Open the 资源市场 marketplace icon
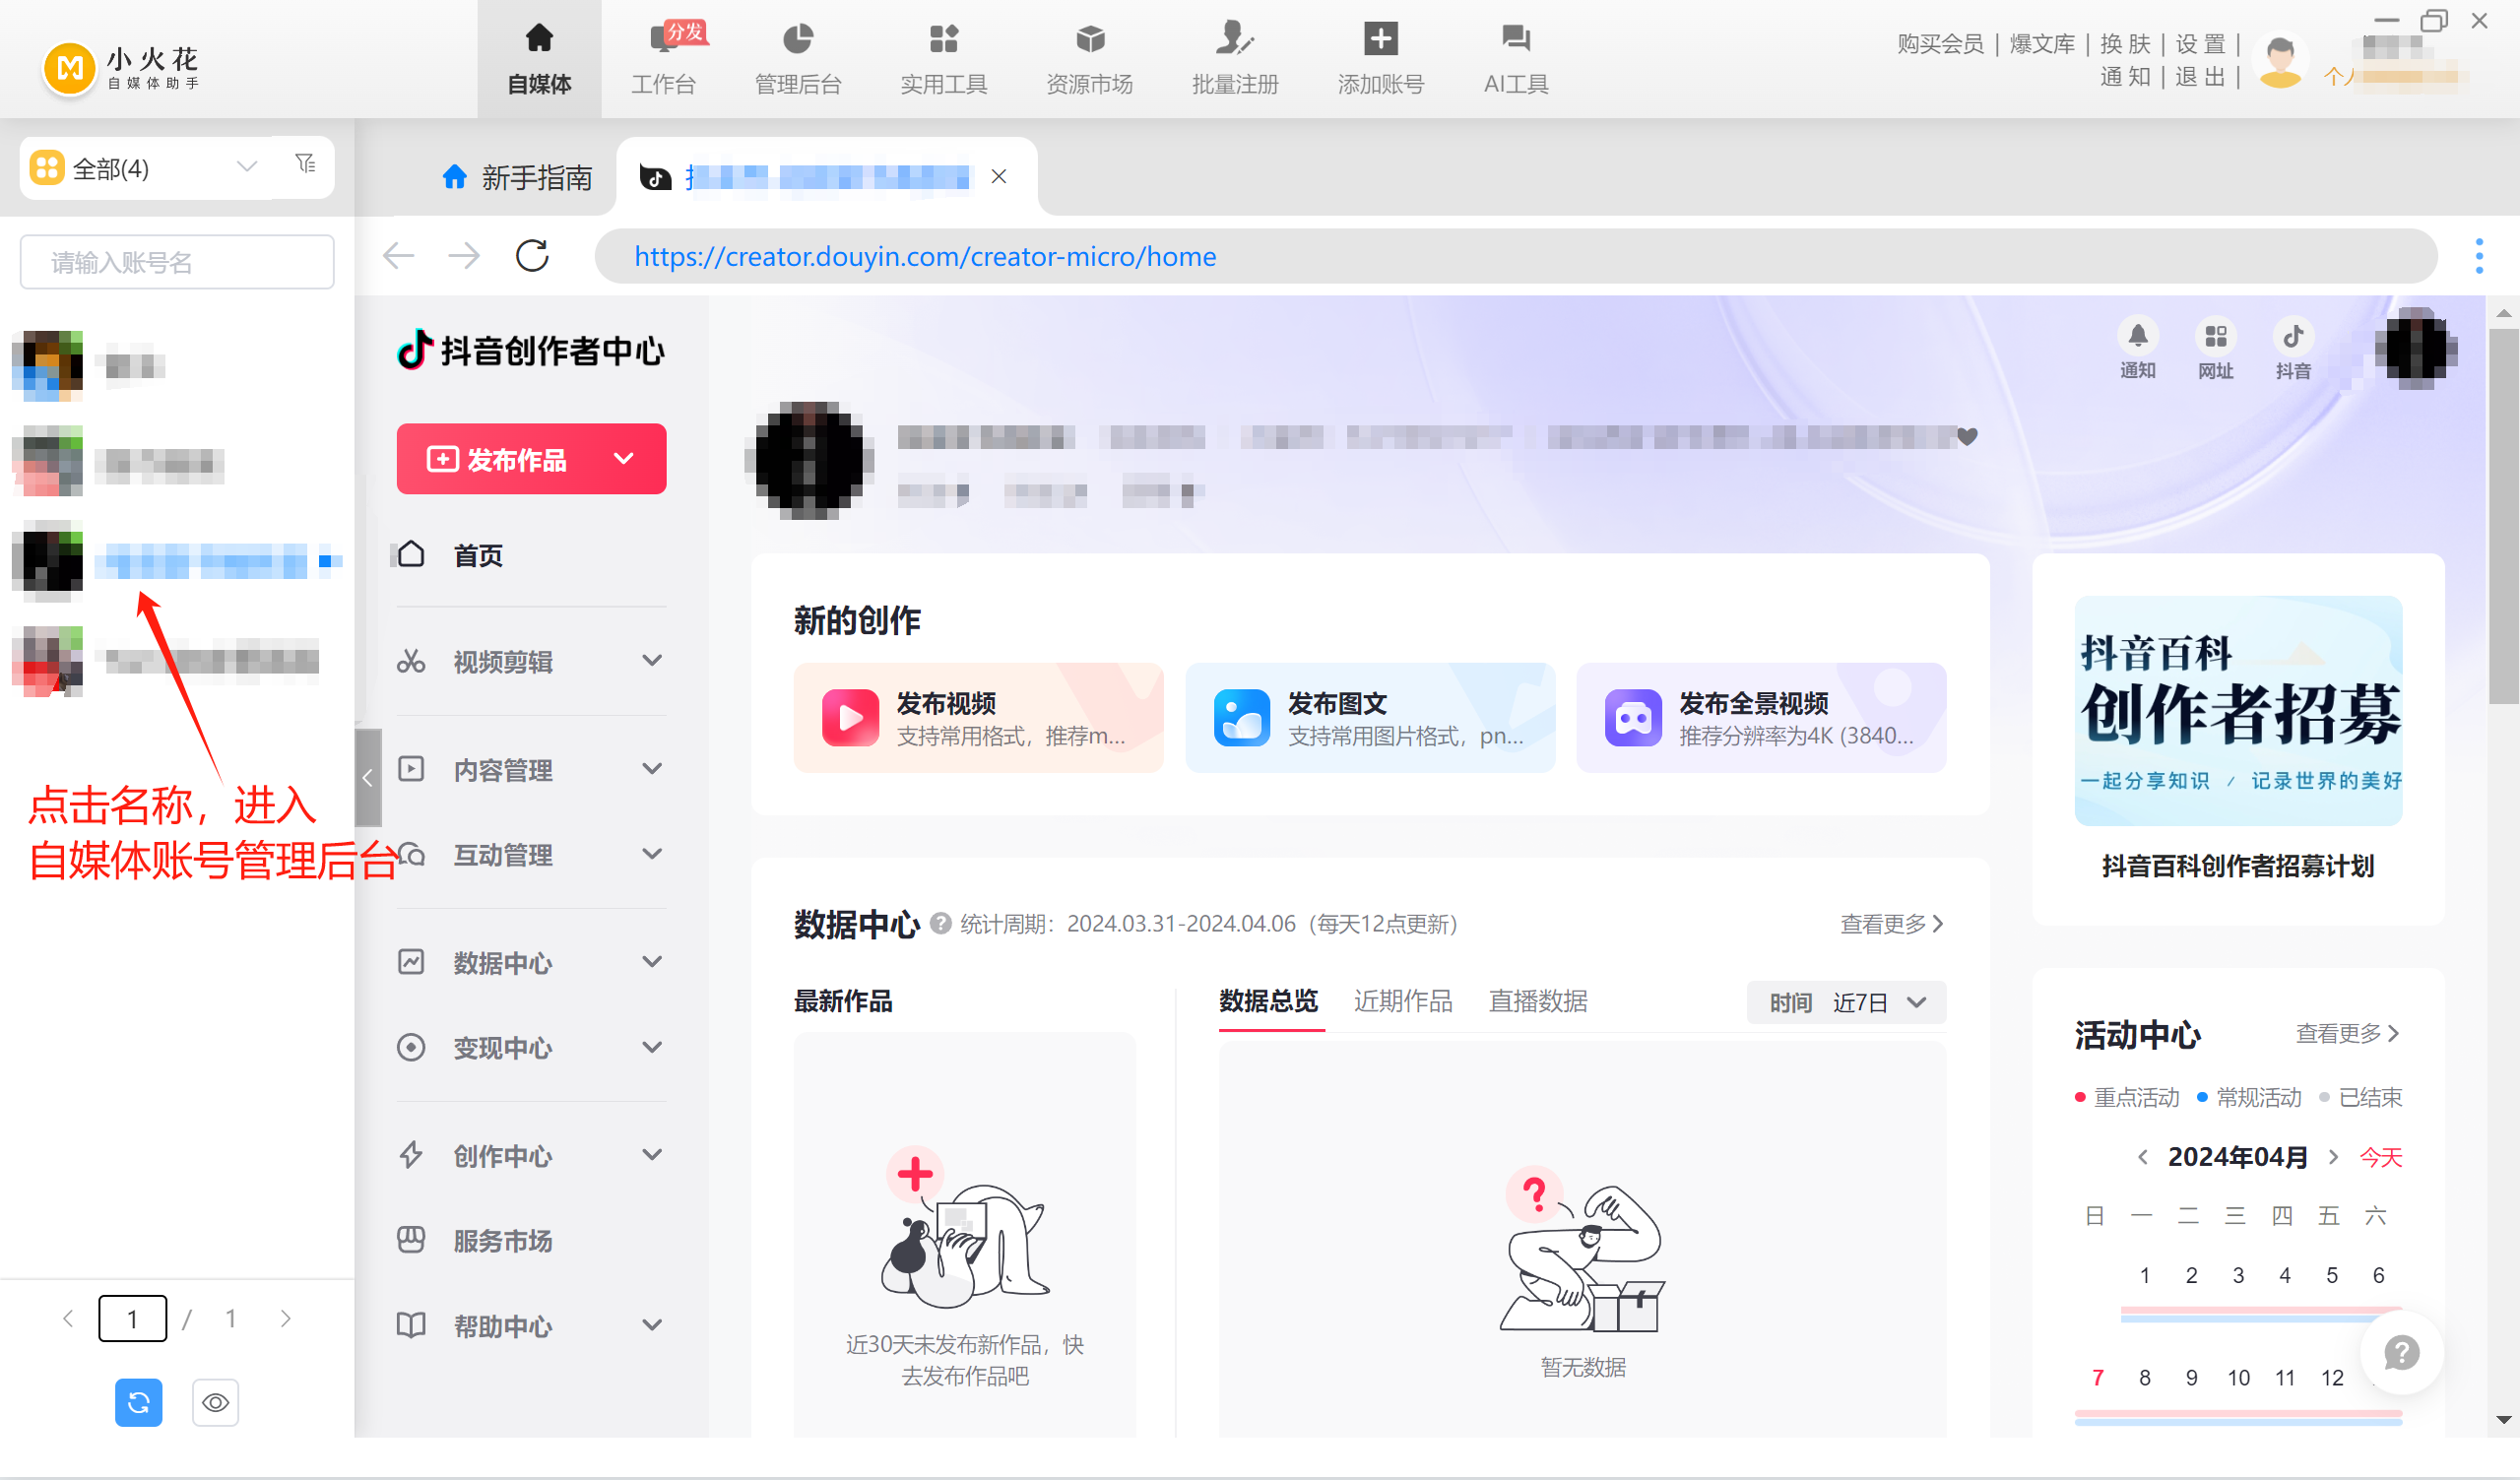 click(1089, 55)
